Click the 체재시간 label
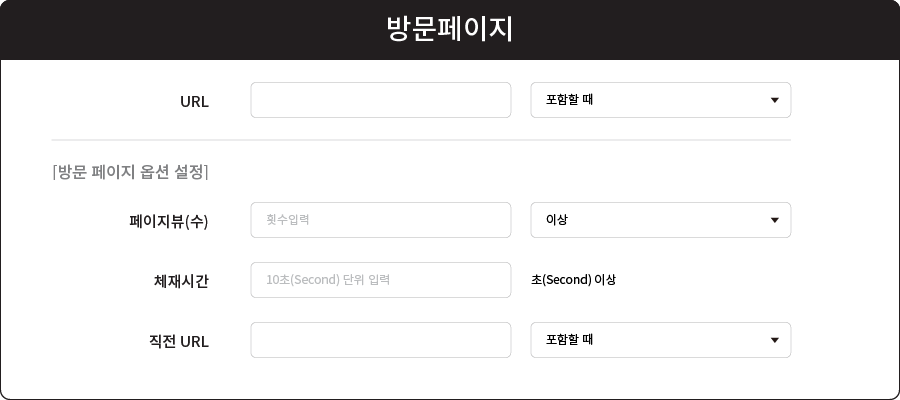 tap(181, 281)
